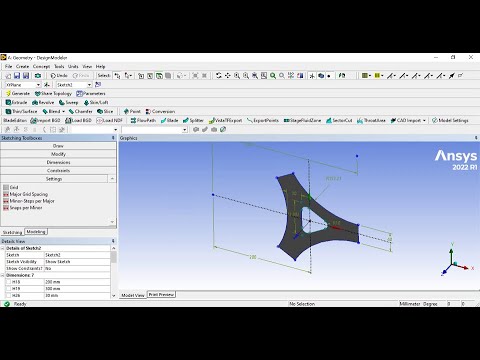Toggle the display plane (axes) button

(312, 76)
